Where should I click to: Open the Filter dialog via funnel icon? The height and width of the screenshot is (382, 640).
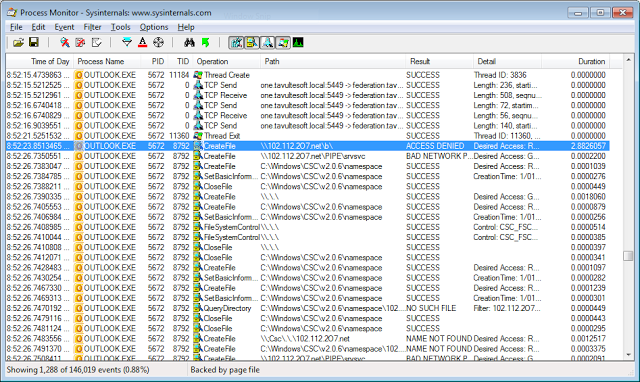click(x=127, y=42)
